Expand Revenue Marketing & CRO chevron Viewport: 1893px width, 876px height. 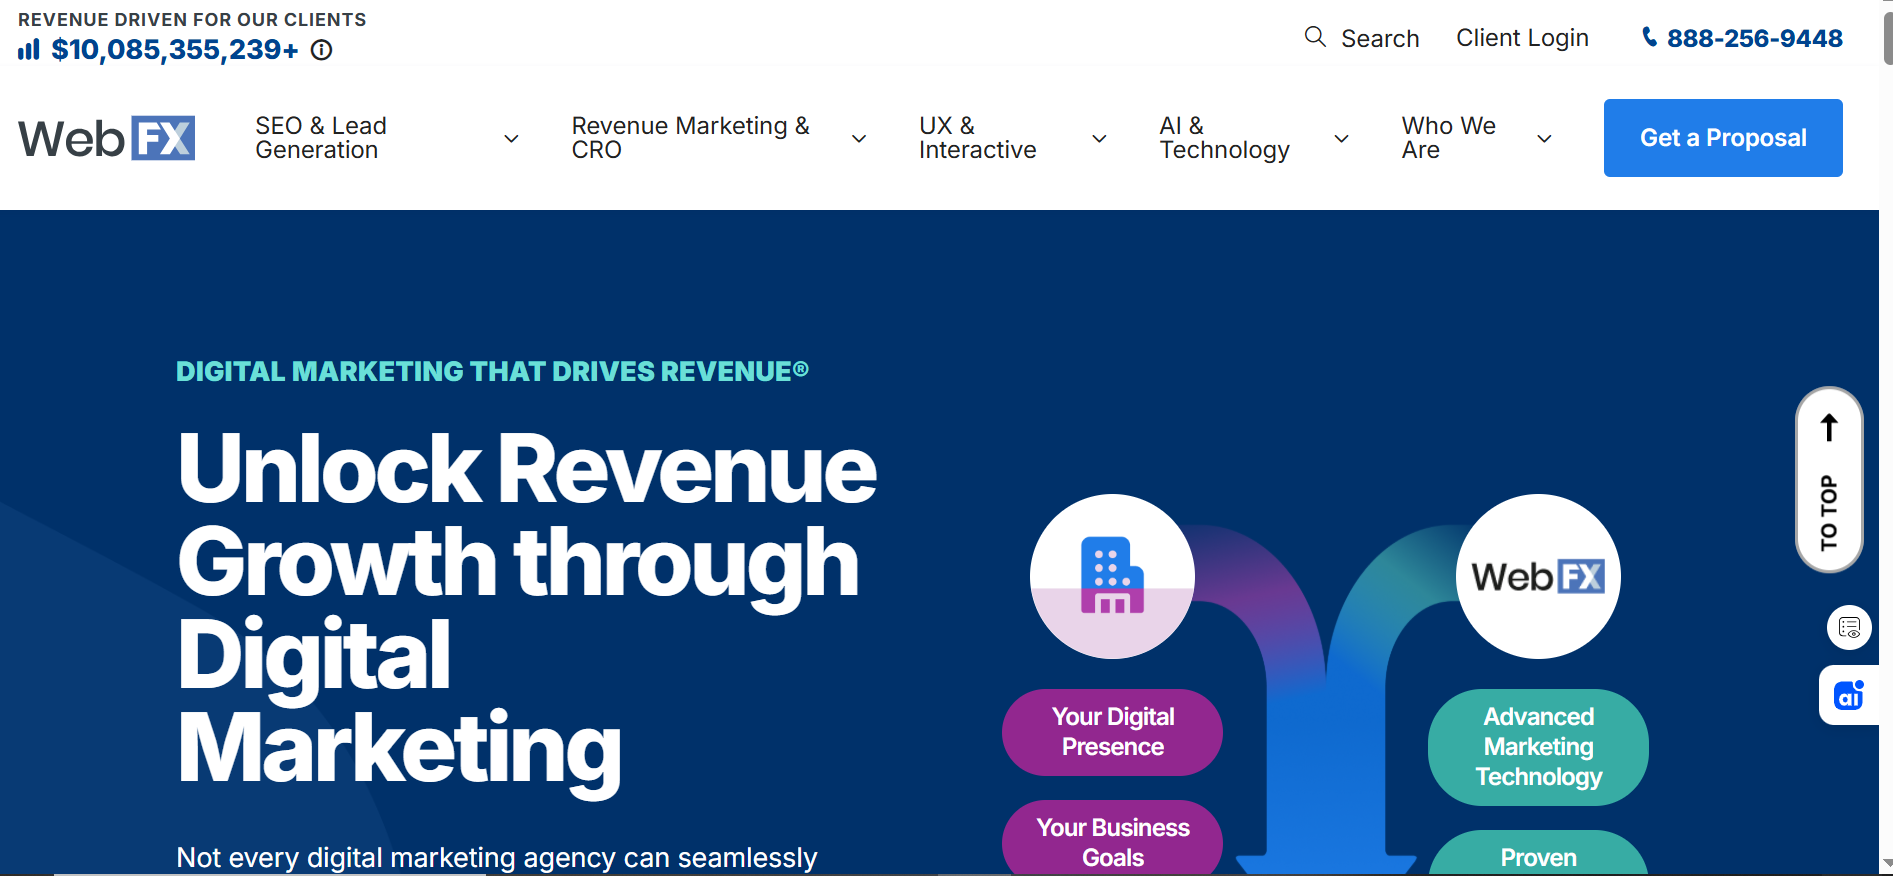click(859, 139)
